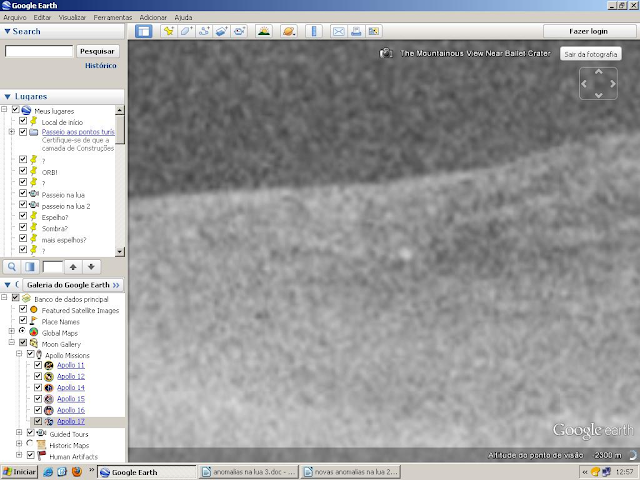Collapse the Lugares panel triangle
Screen dimensions: 640x480
pyautogui.click(x=7, y=97)
